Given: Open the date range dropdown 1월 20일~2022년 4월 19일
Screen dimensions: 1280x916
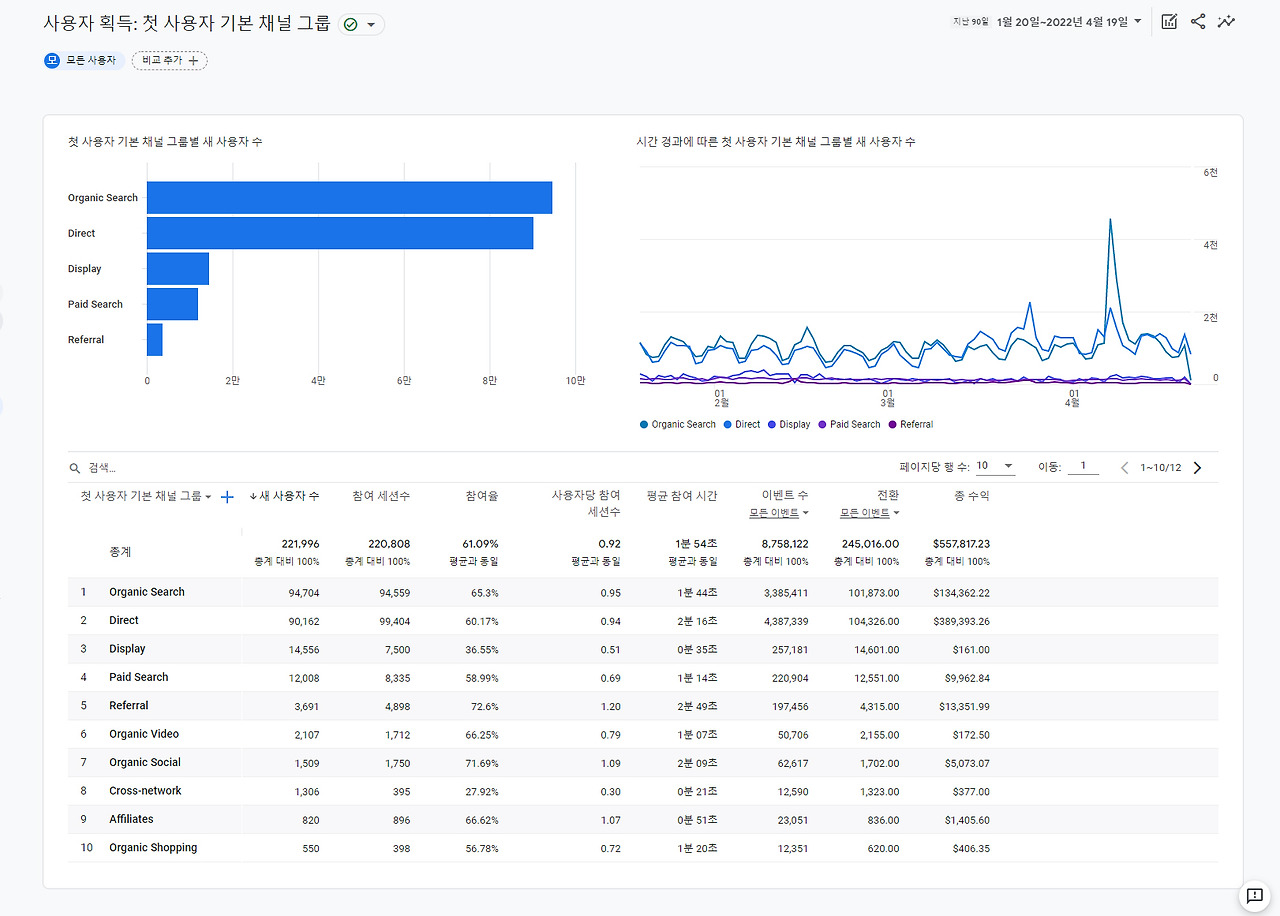Looking at the screenshot, I should point(1069,22).
